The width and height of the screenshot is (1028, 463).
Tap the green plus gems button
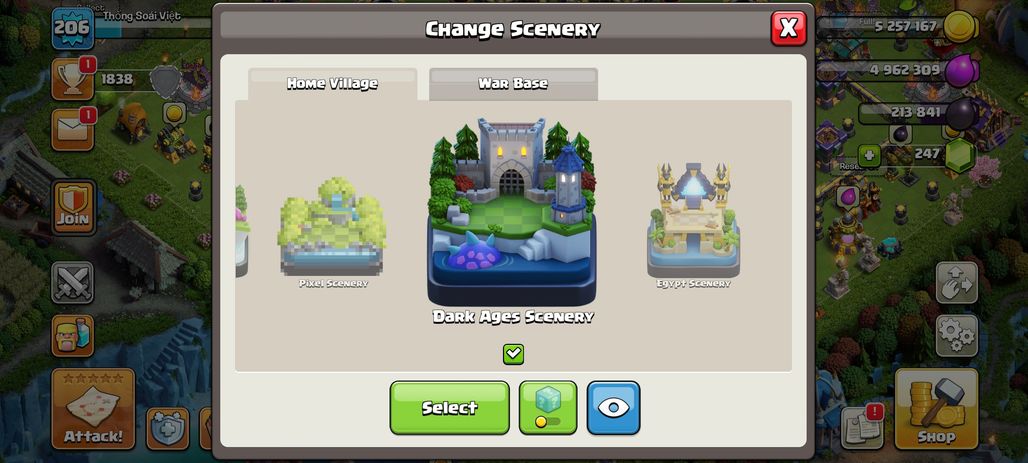[x=869, y=155]
